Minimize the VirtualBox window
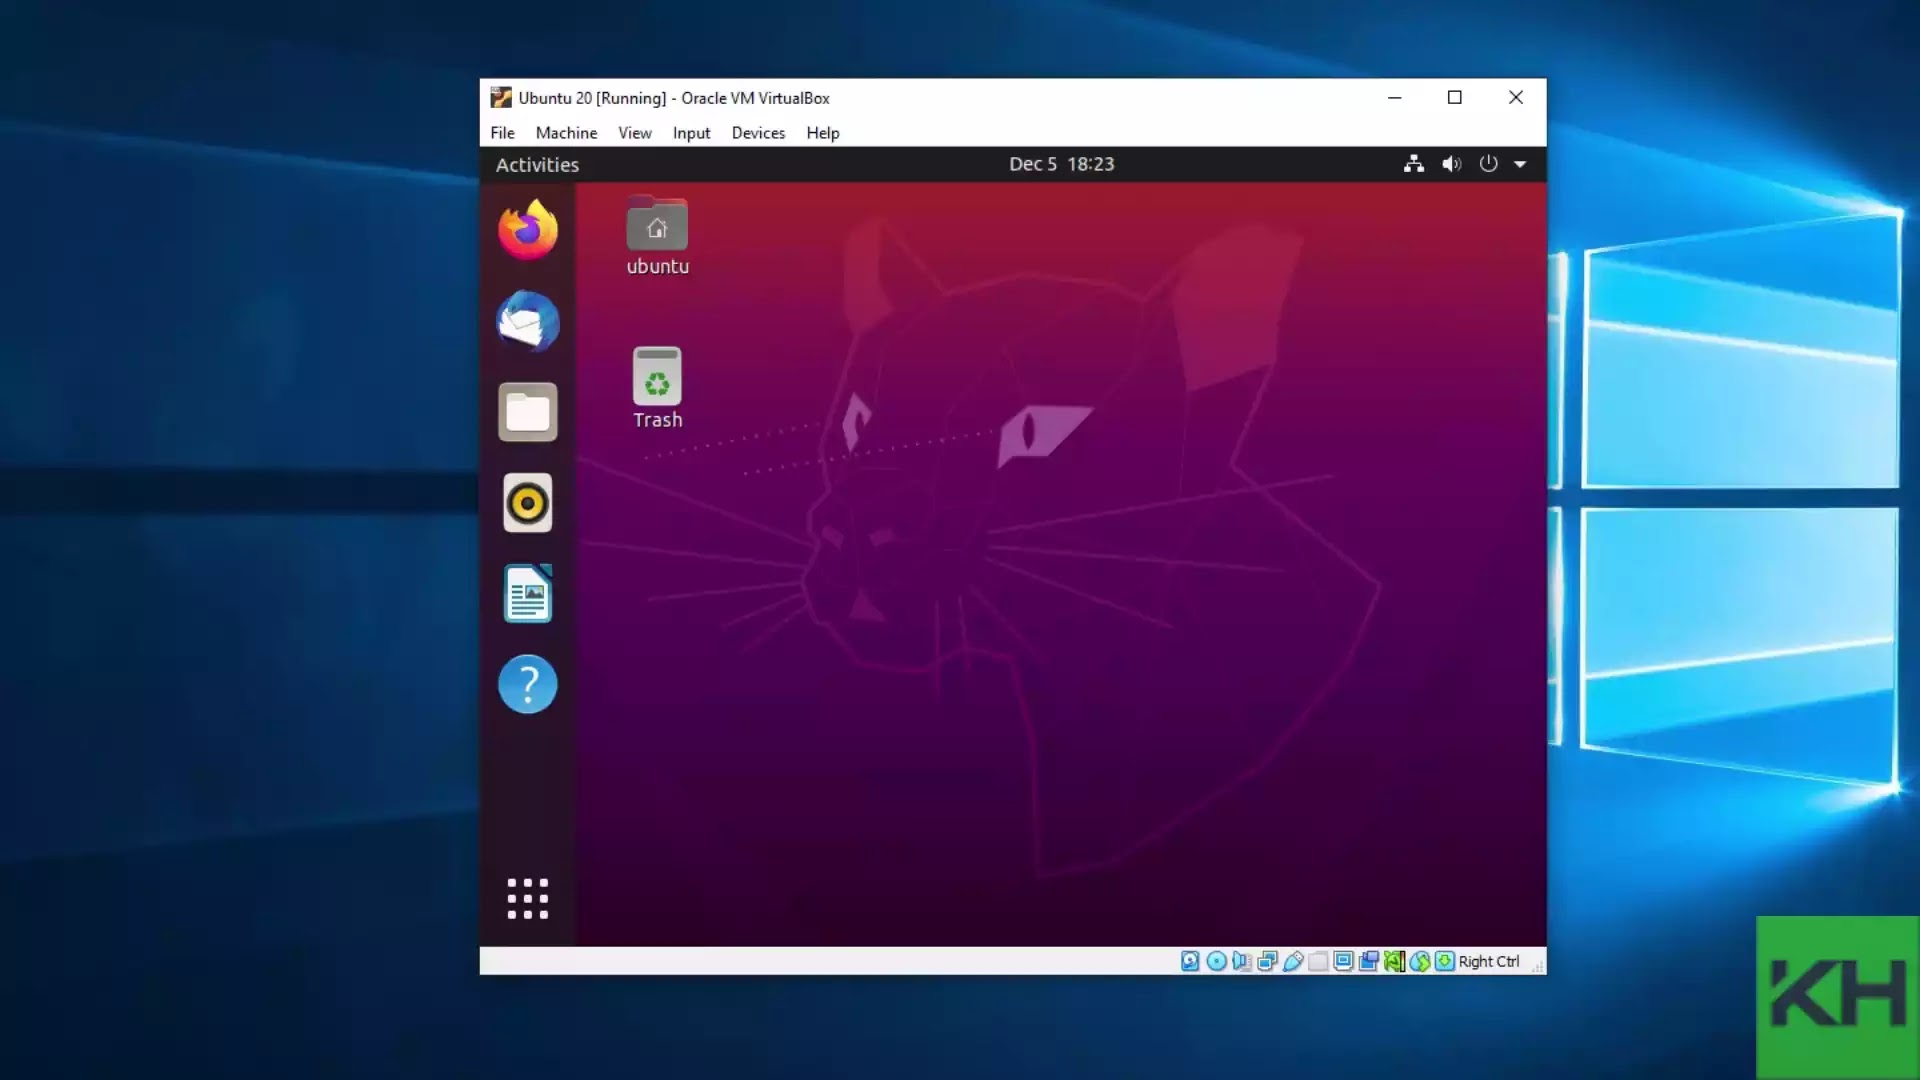Image resolution: width=1920 pixels, height=1080 pixels. [1394, 98]
